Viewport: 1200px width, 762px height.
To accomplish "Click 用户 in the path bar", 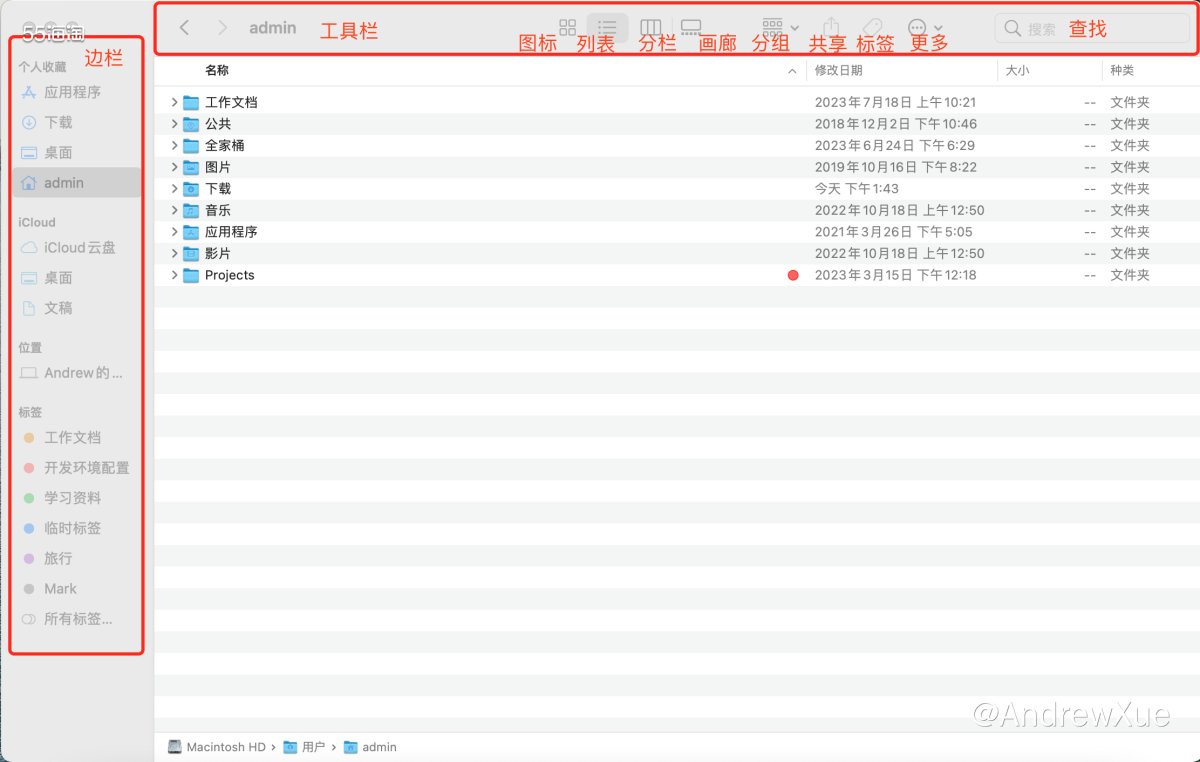I will click(x=305, y=747).
